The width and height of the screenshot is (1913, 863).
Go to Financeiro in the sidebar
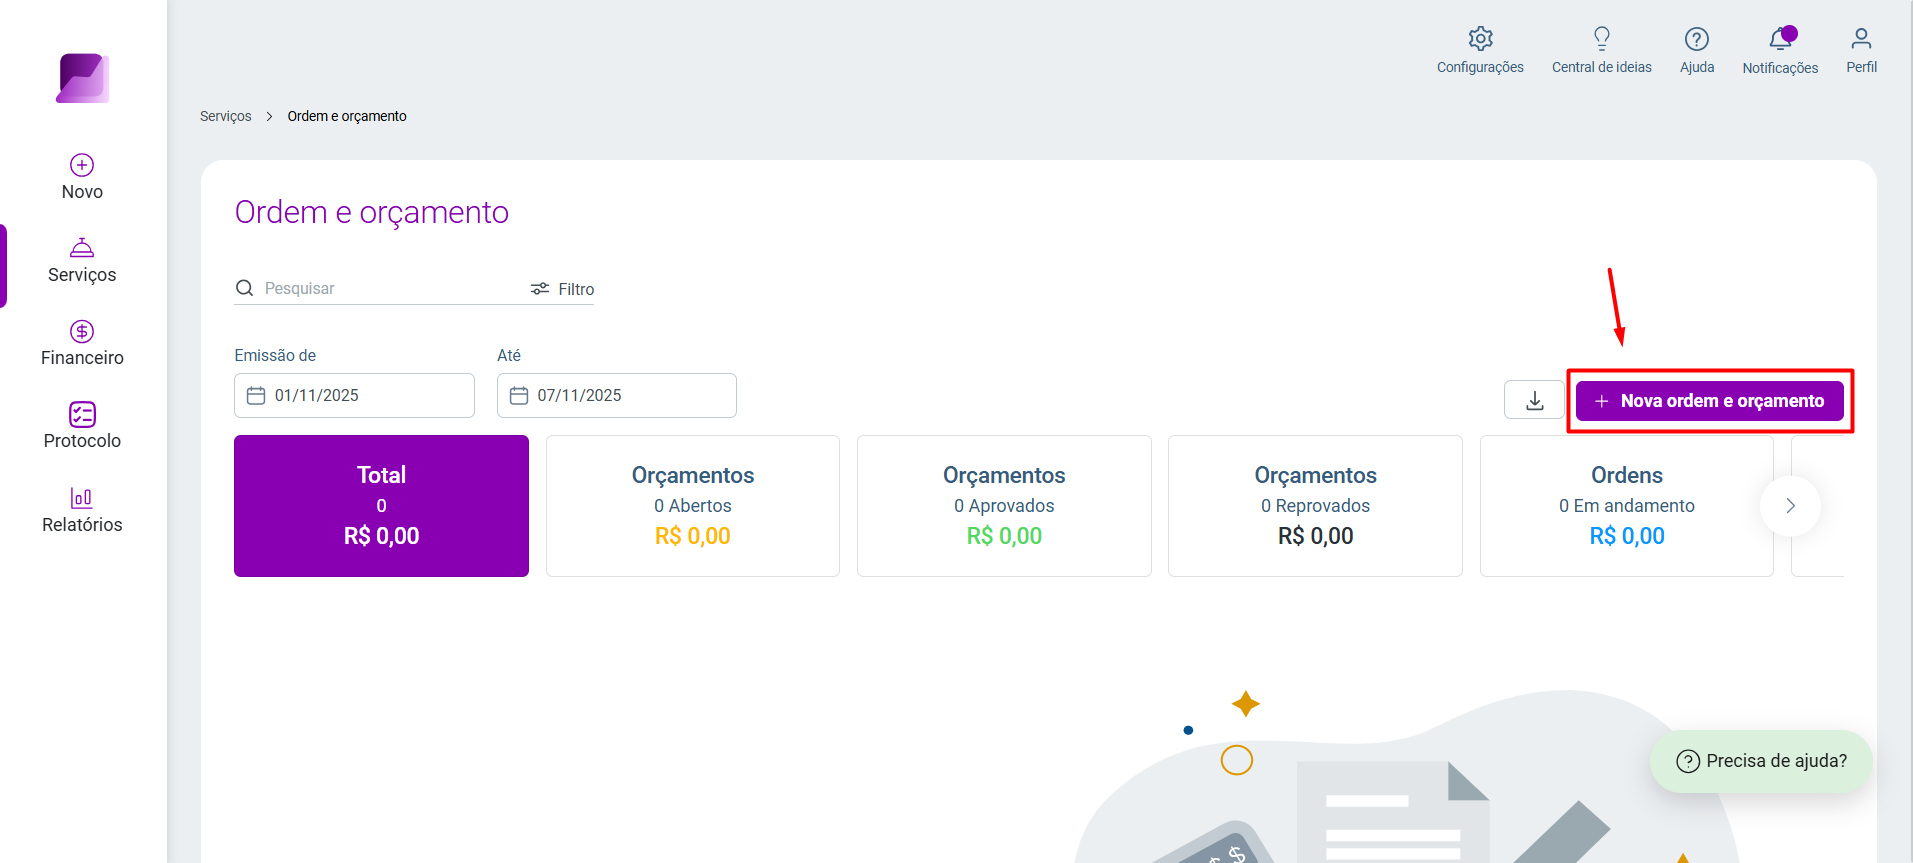[82, 343]
